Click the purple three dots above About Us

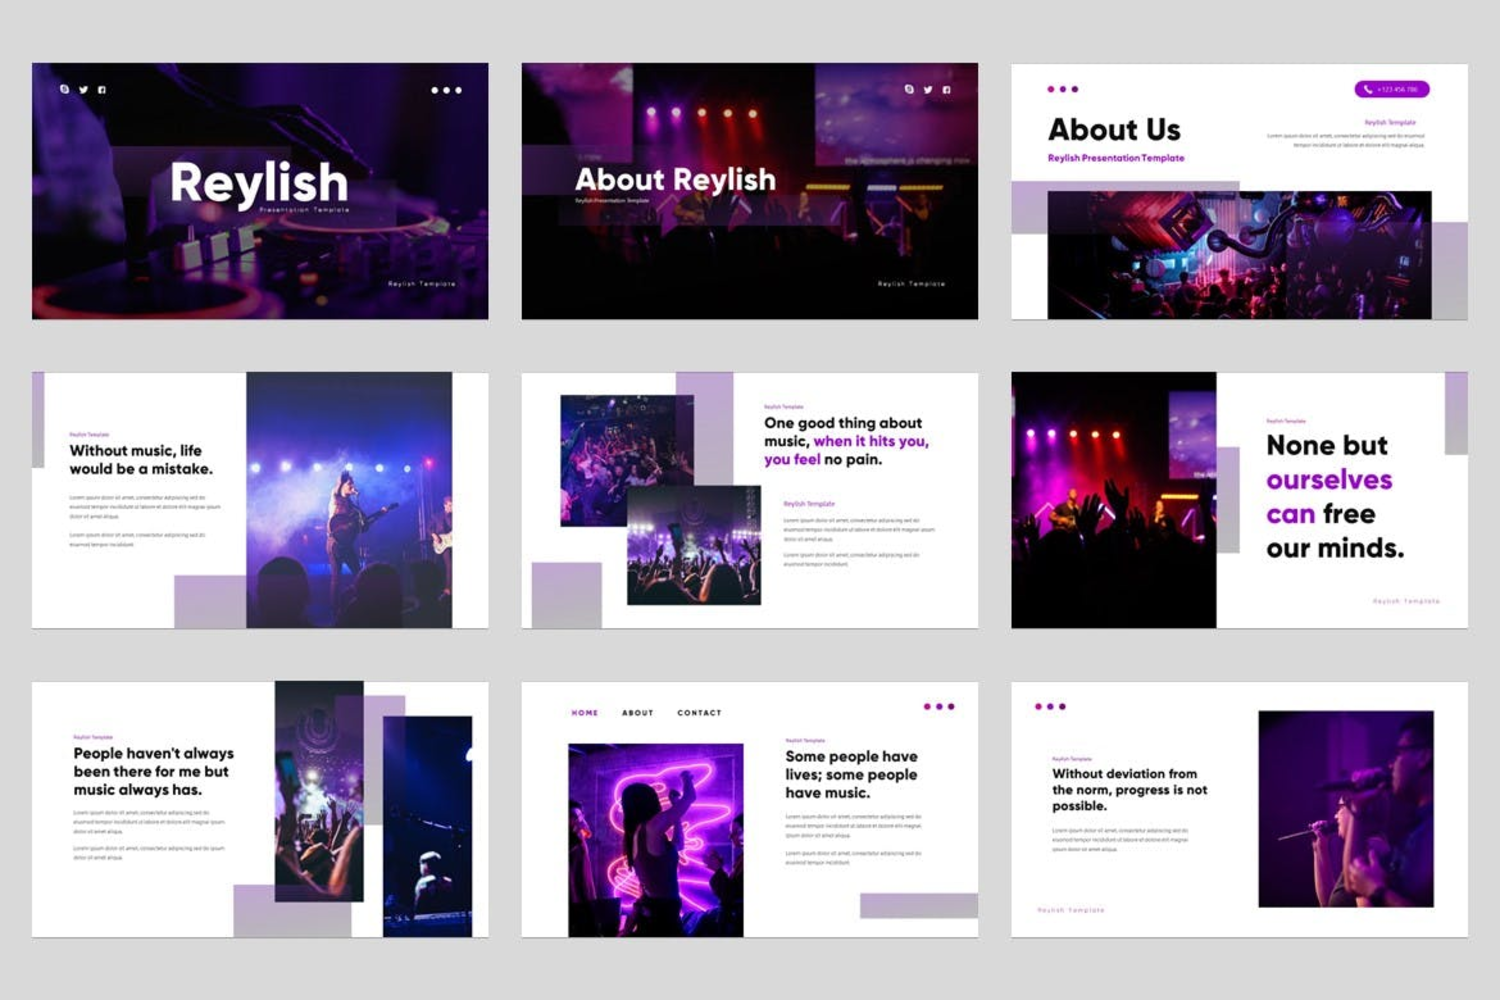[x=1062, y=89]
